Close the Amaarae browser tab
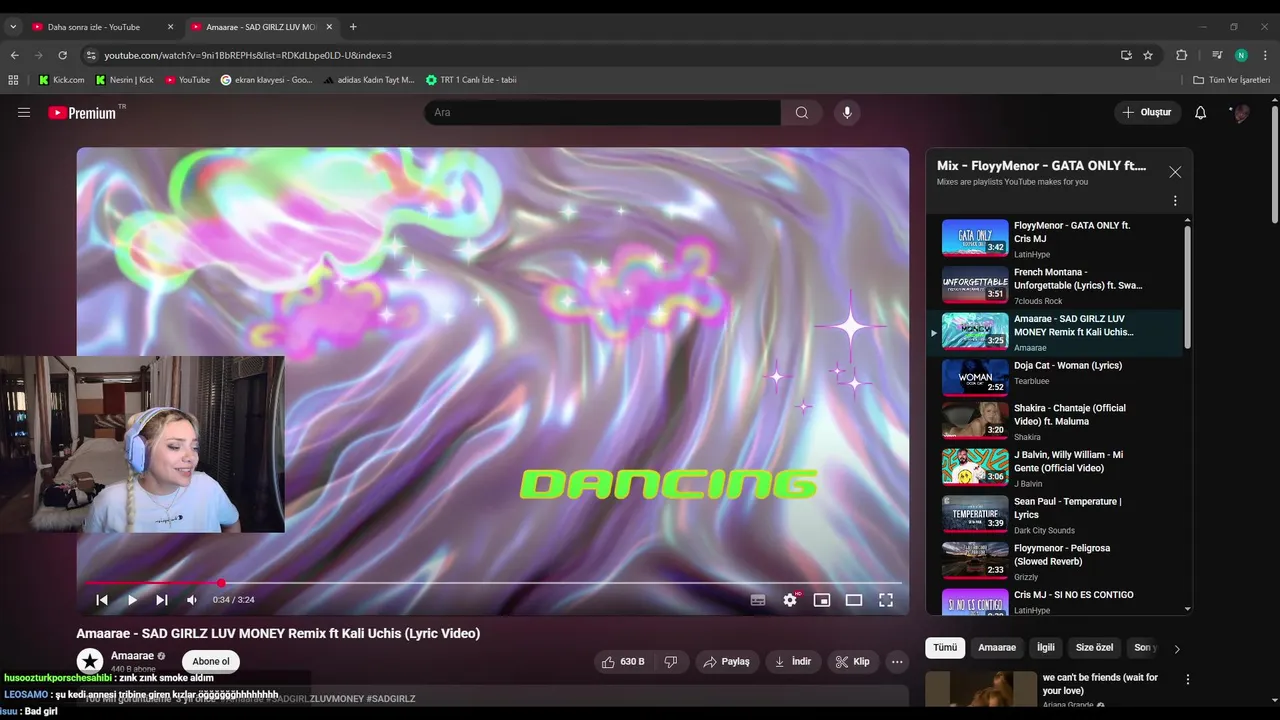Image resolution: width=1280 pixels, height=720 pixels. (329, 27)
